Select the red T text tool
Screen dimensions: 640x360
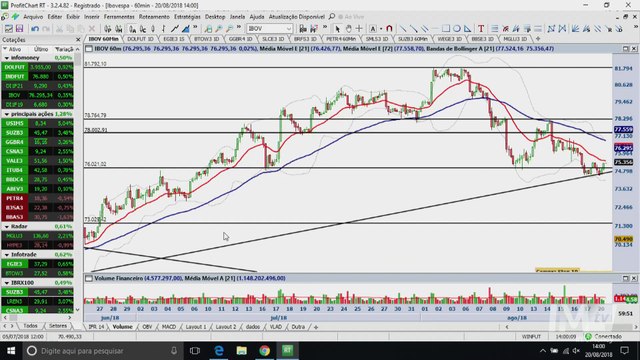pyautogui.click(x=481, y=29)
